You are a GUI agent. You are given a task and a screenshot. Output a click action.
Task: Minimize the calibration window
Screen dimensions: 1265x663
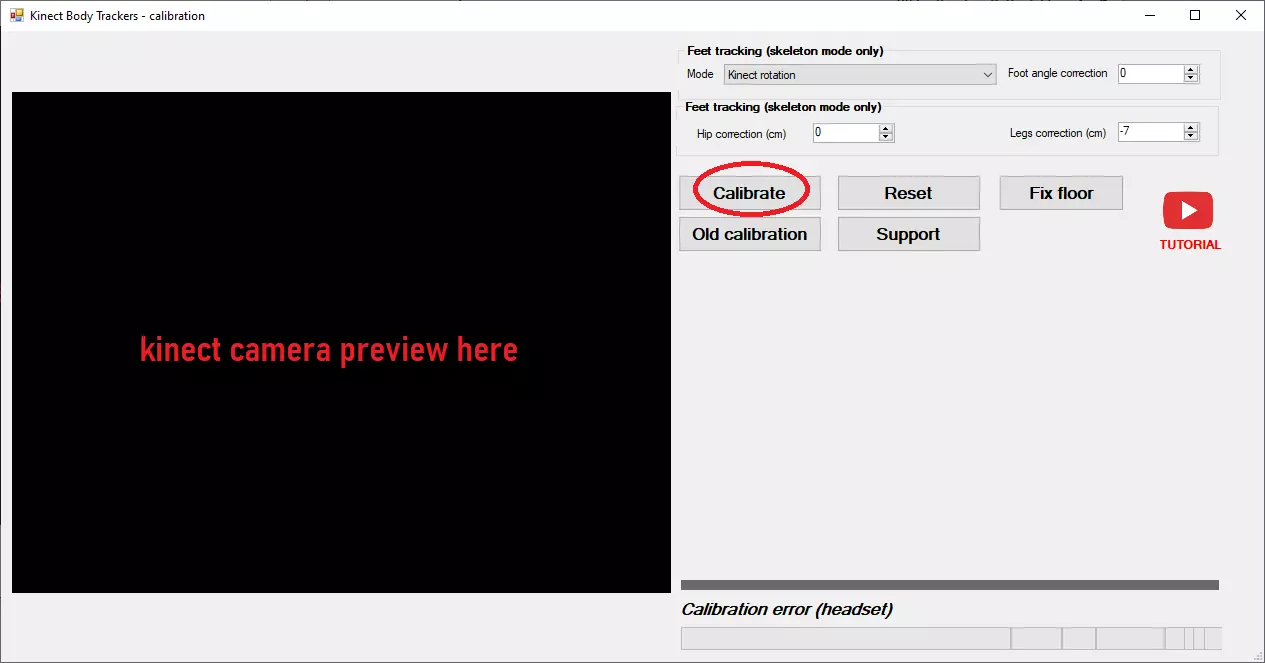click(1148, 15)
